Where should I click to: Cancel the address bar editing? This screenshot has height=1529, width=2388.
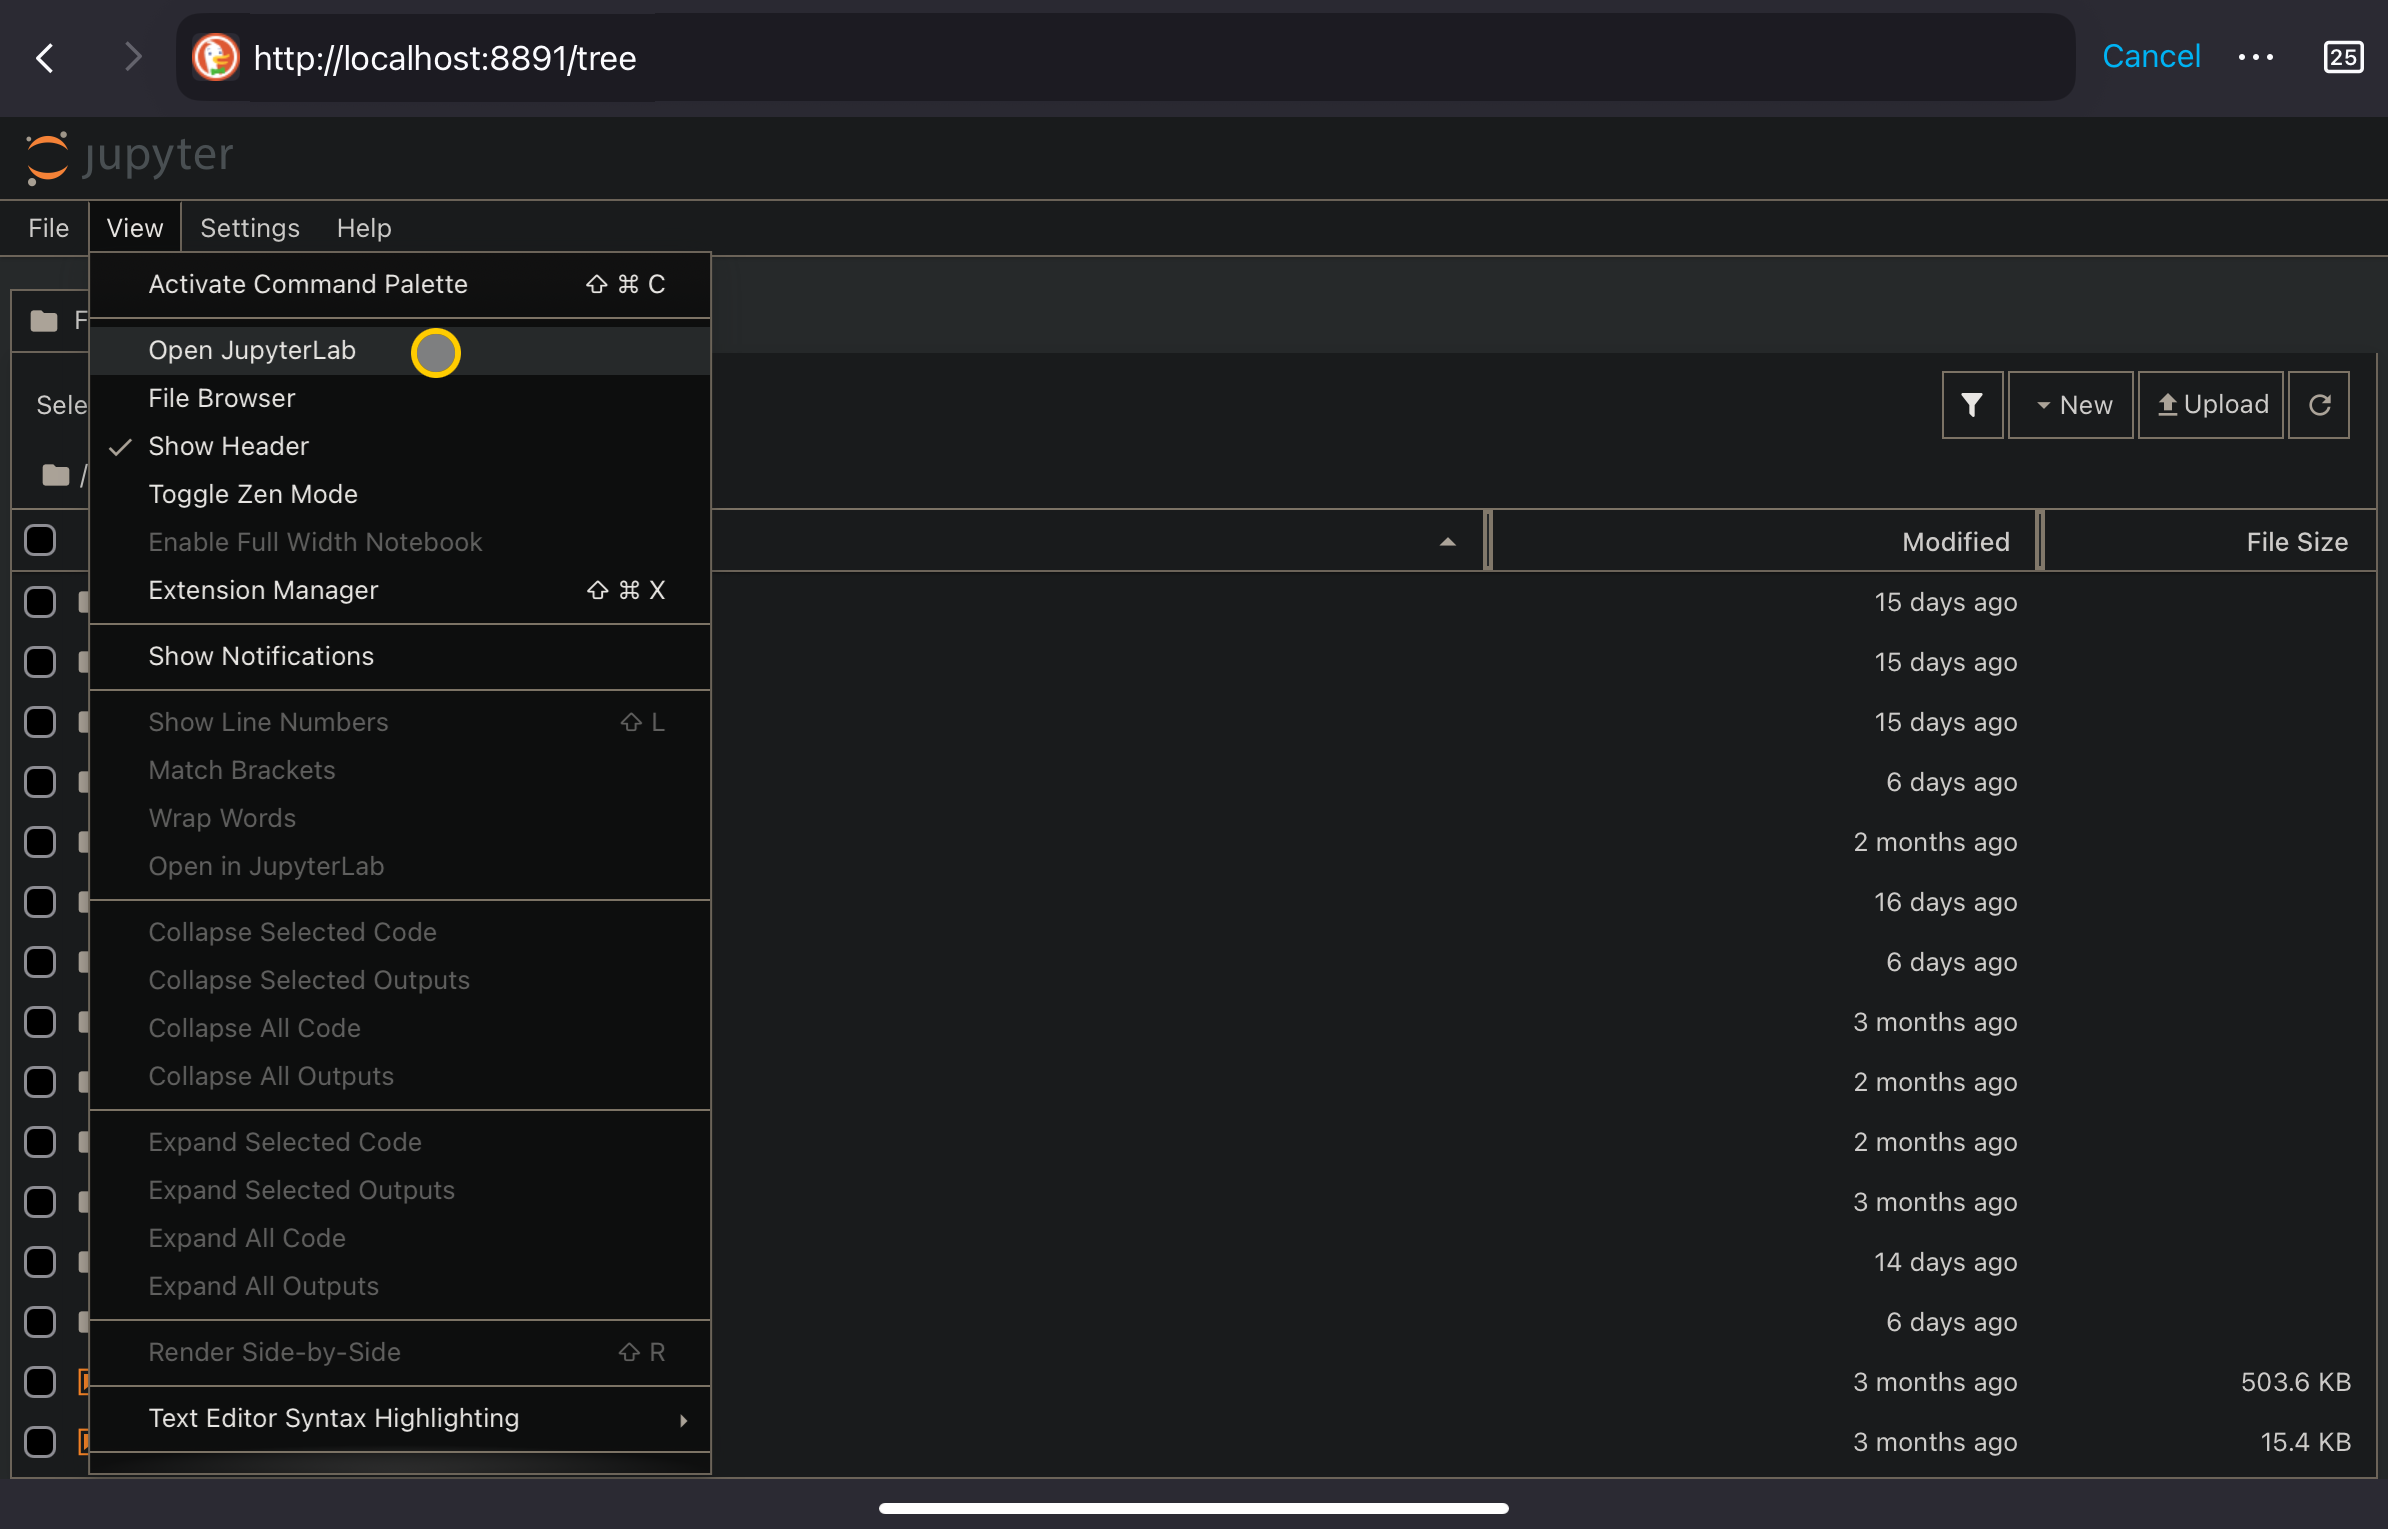2151,57
